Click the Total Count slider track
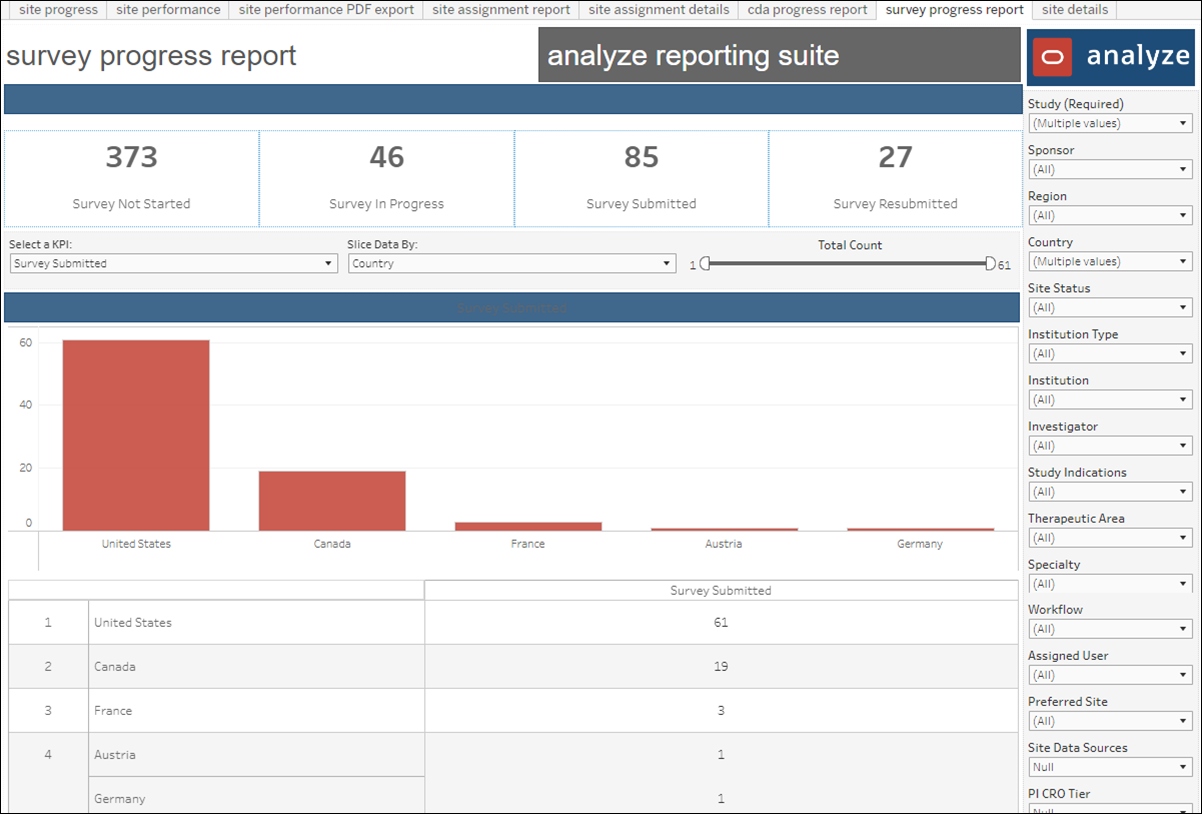This screenshot has height=814, width=1202. (847, 263)
